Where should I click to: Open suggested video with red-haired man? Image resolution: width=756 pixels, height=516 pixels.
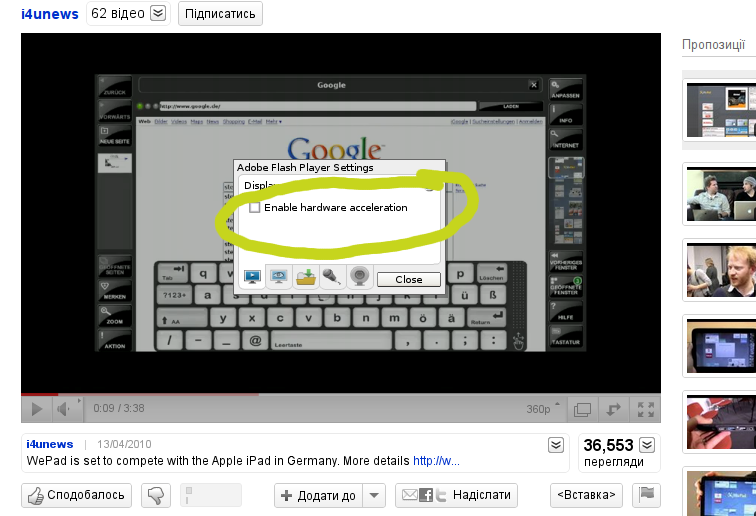(x=721, y=270)
